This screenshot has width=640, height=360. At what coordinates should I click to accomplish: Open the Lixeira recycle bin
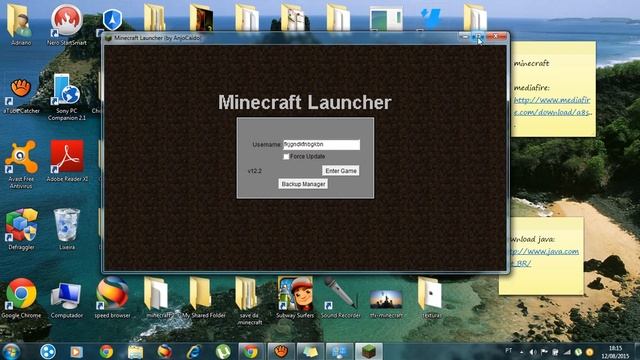pyautogui.click(x=67, y=229)
